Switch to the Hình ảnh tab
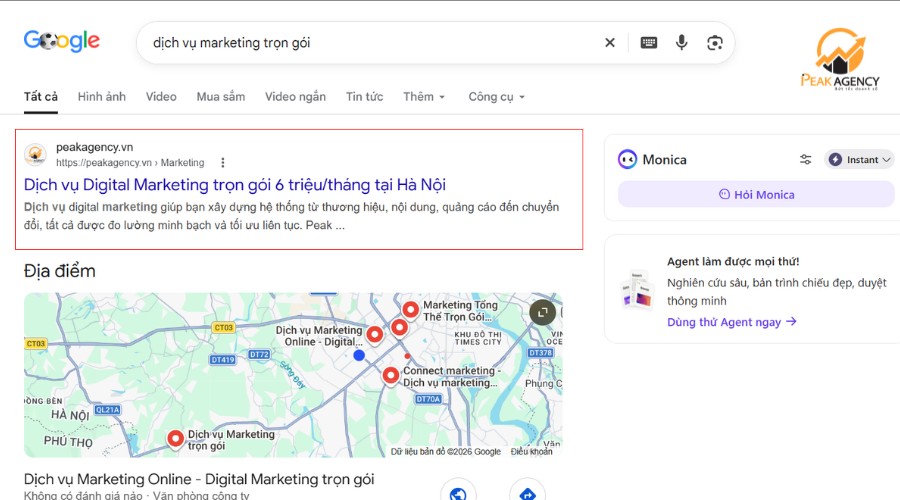The width and height of the screenshot is (900, 500). (x=102, y=96)
